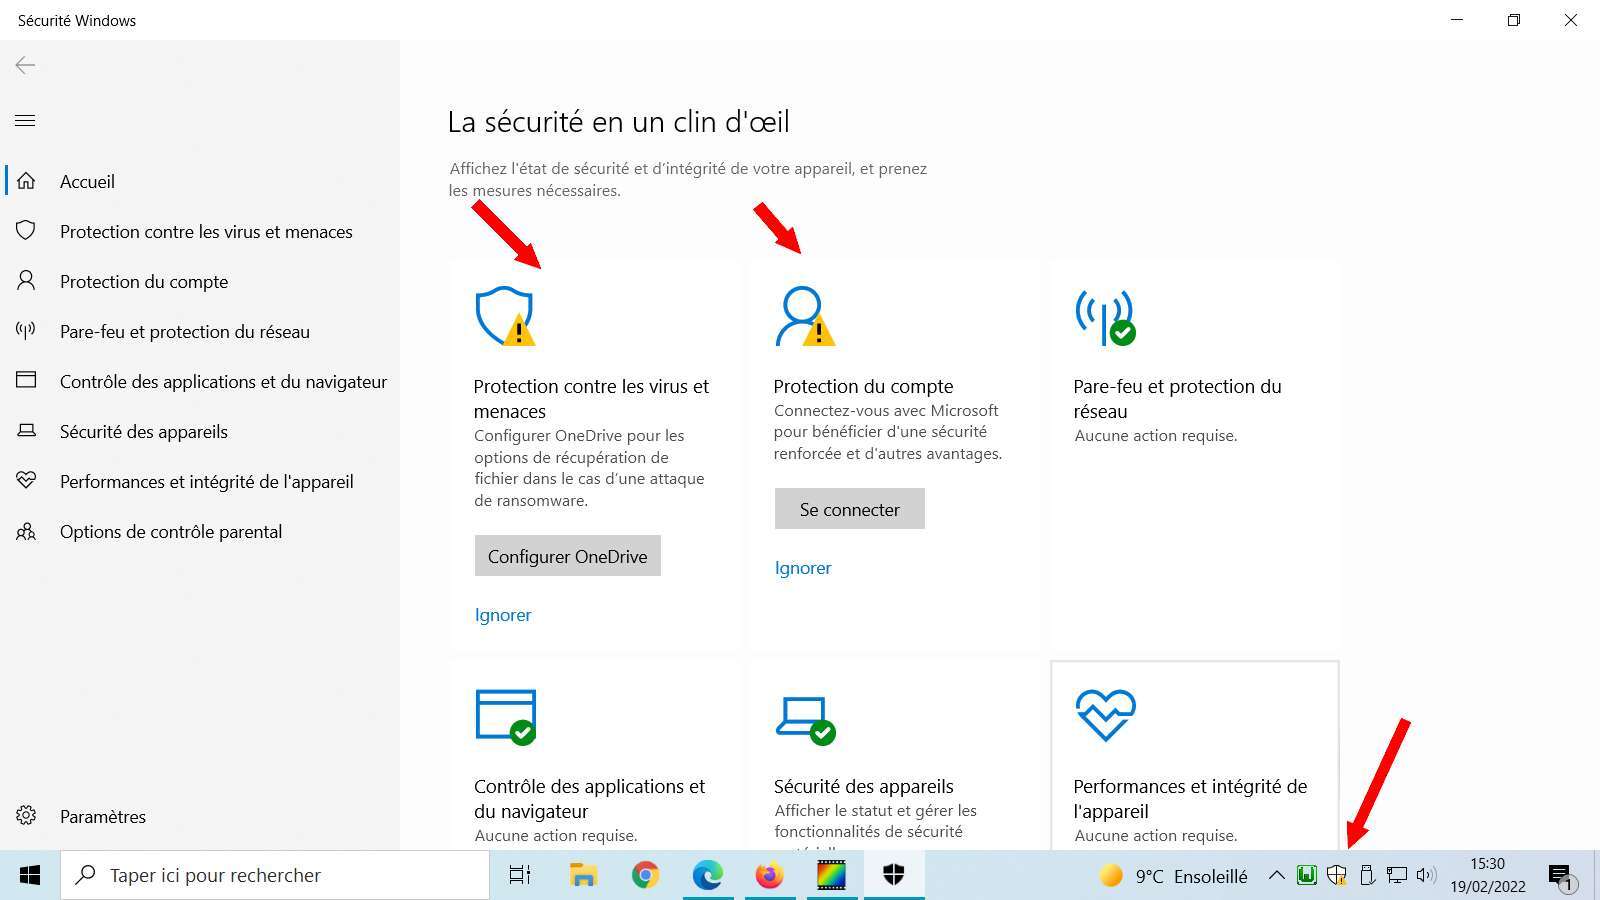Click the safely remove USB tray icon
Viewport: 1600px width, 900px height.
[x=1367, y=876]
